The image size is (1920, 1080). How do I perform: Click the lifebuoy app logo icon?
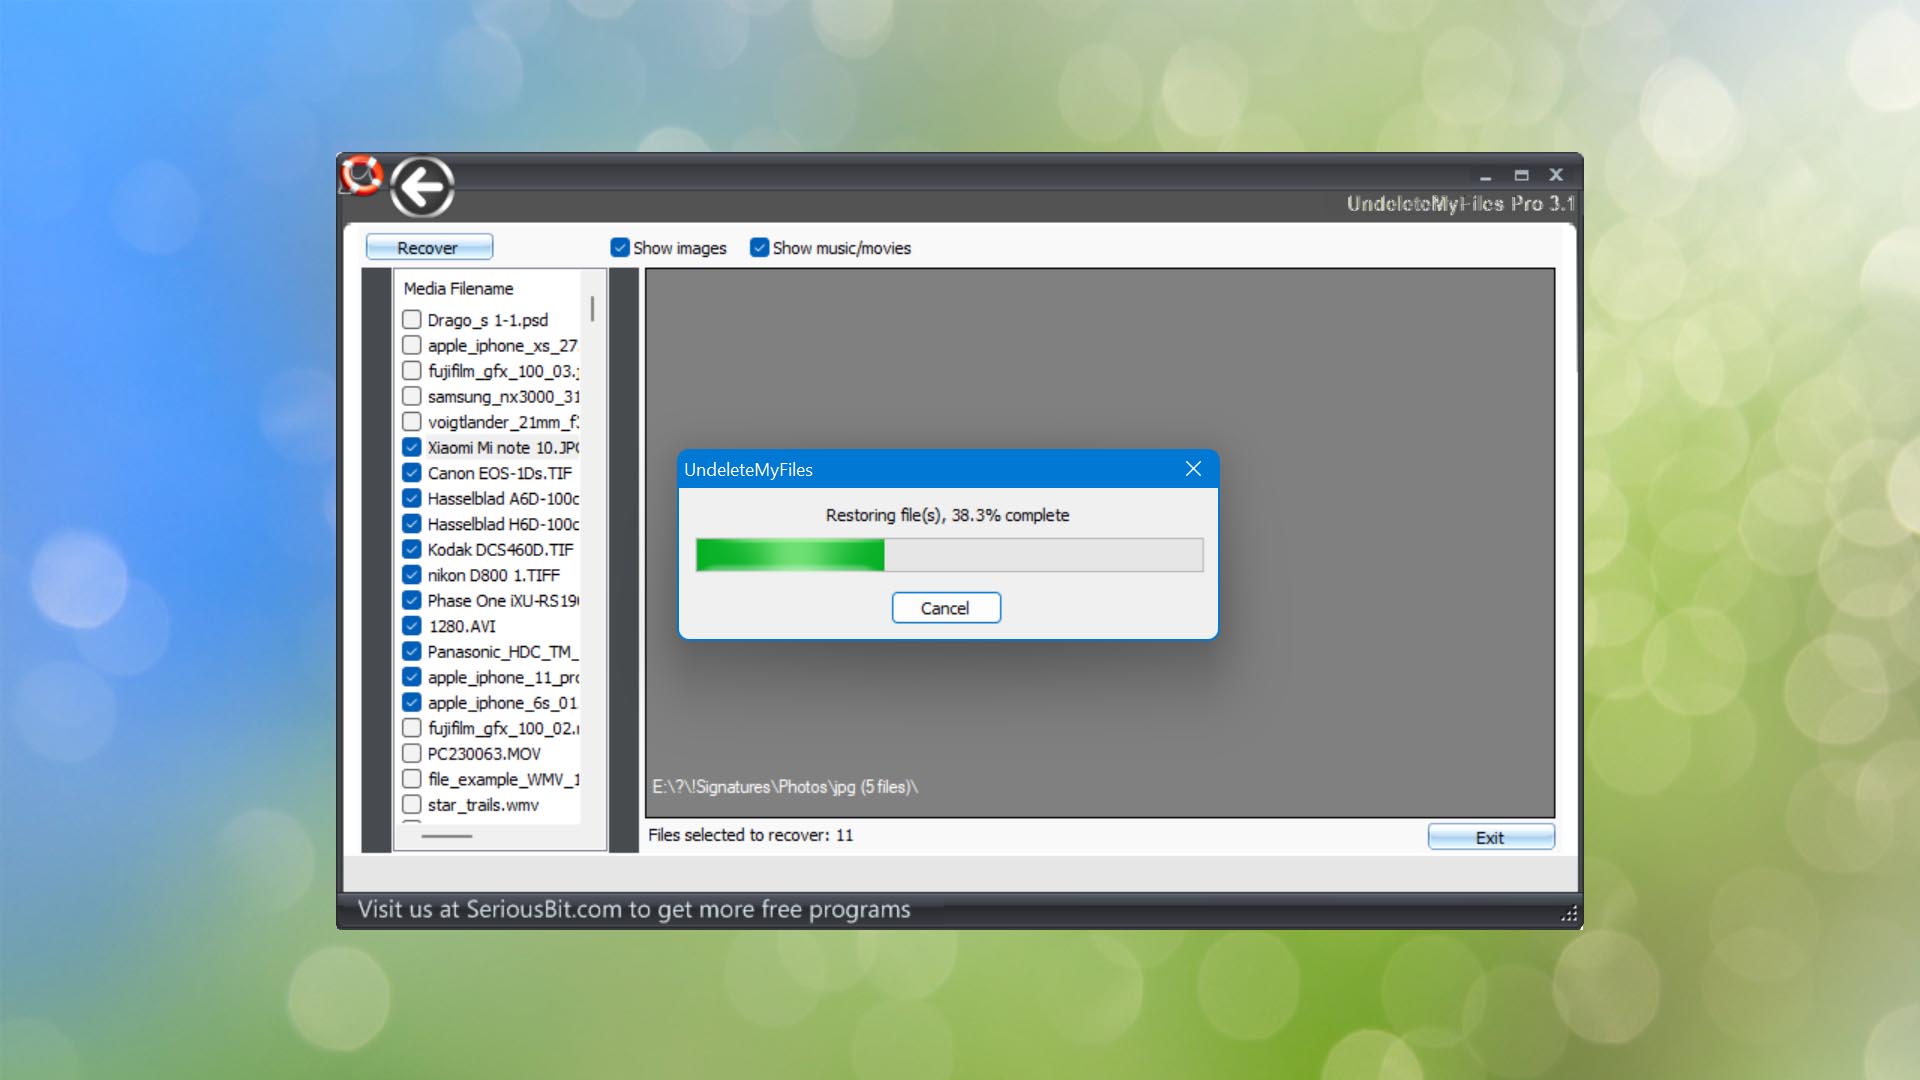(360, 175)
